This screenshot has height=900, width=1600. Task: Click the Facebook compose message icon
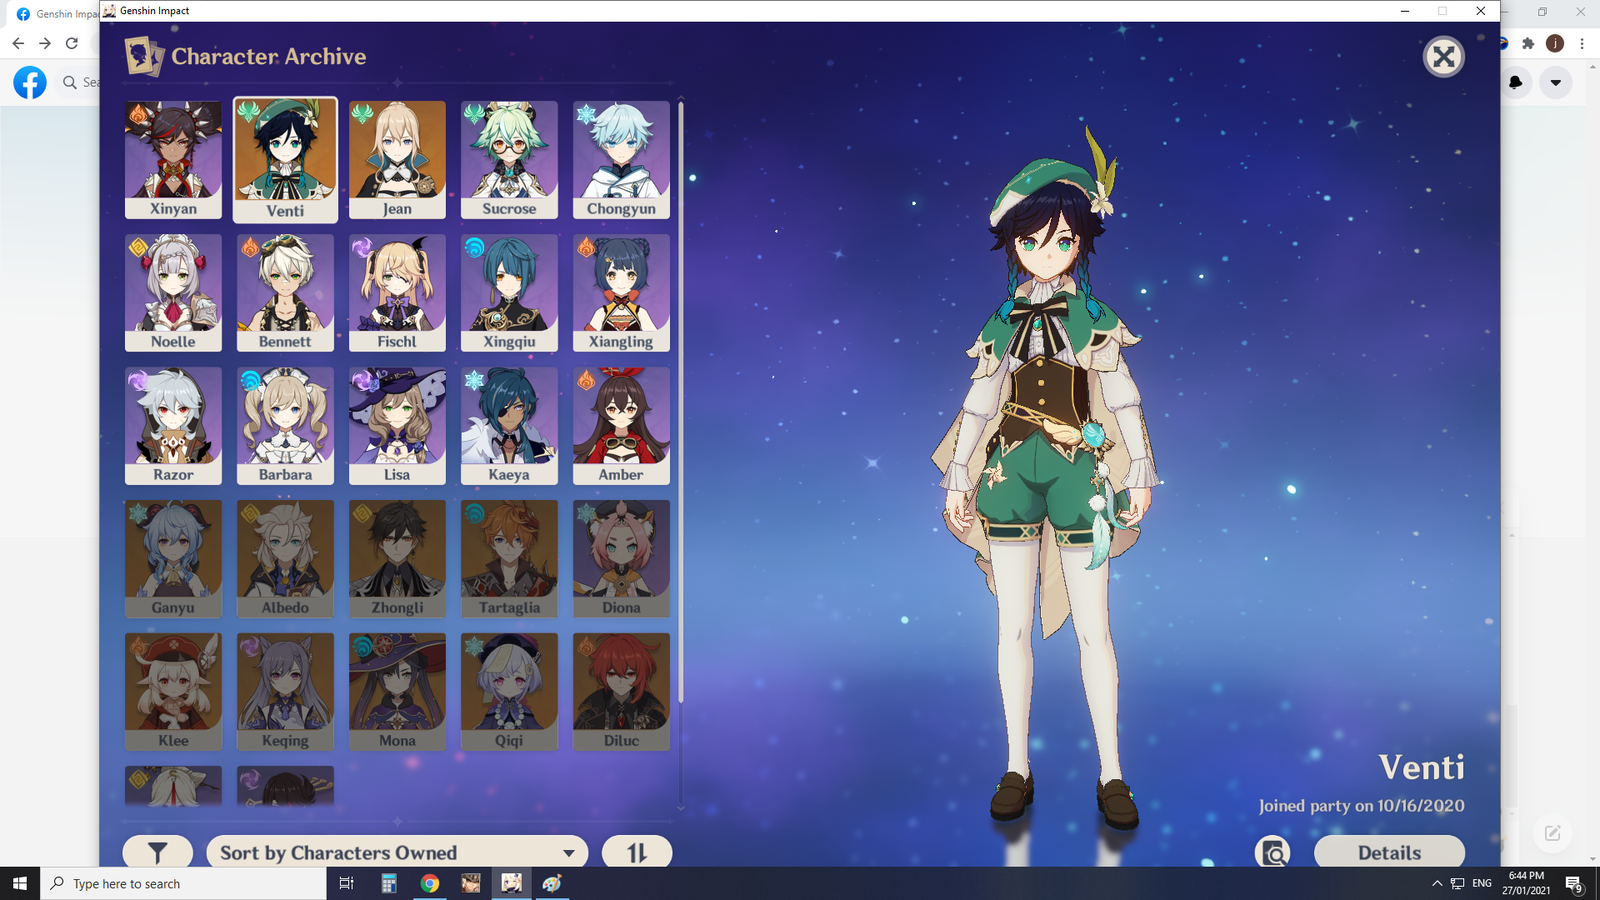[1552, 833]
